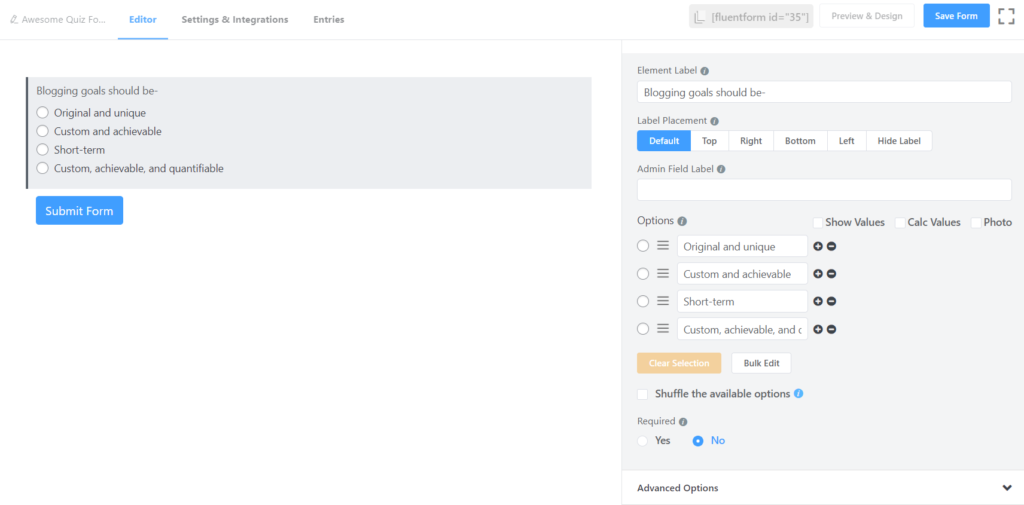This screenshot has height=505, width=1024.
Task: Set 'Short-term' as default in settings panel
Action: [x=643, y=301]
